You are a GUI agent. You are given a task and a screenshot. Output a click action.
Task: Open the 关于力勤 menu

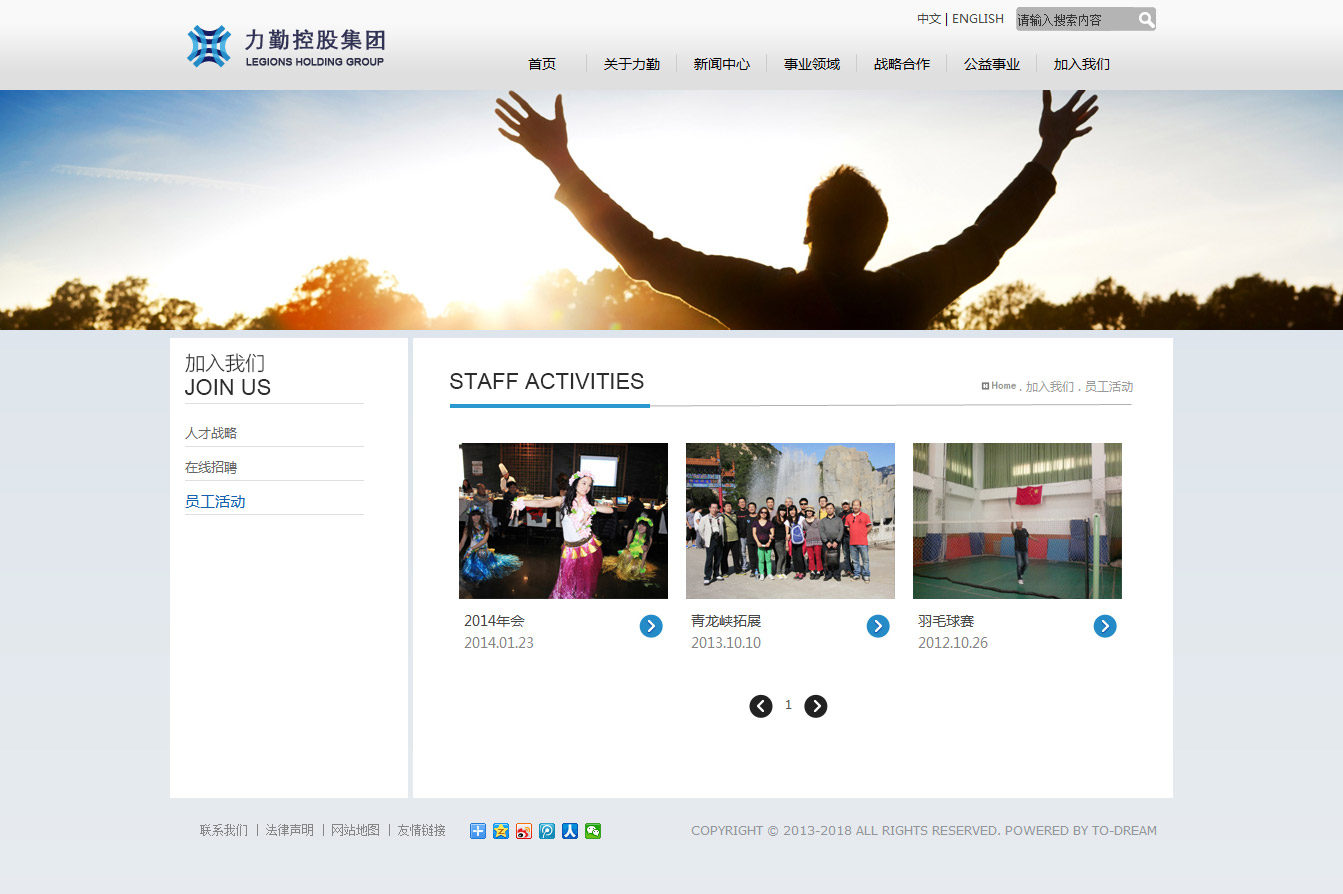pyautogui.click(x=631, y=64)
